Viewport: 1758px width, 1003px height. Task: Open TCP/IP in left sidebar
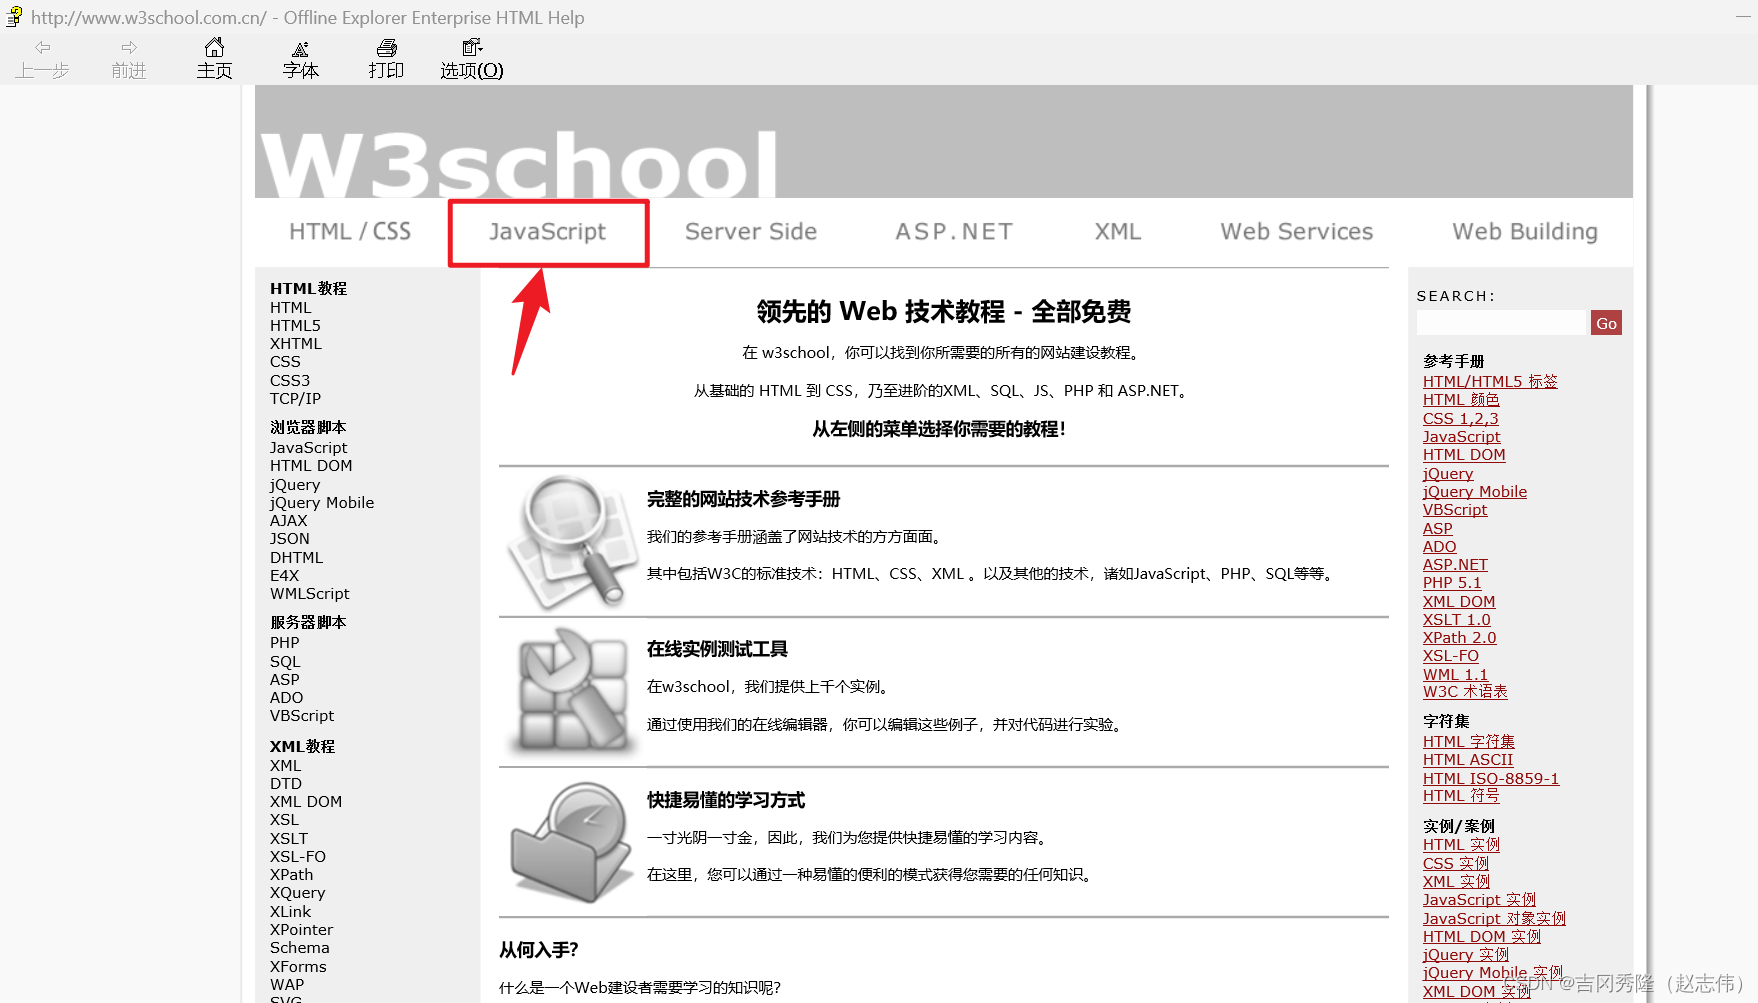(295, 399)
